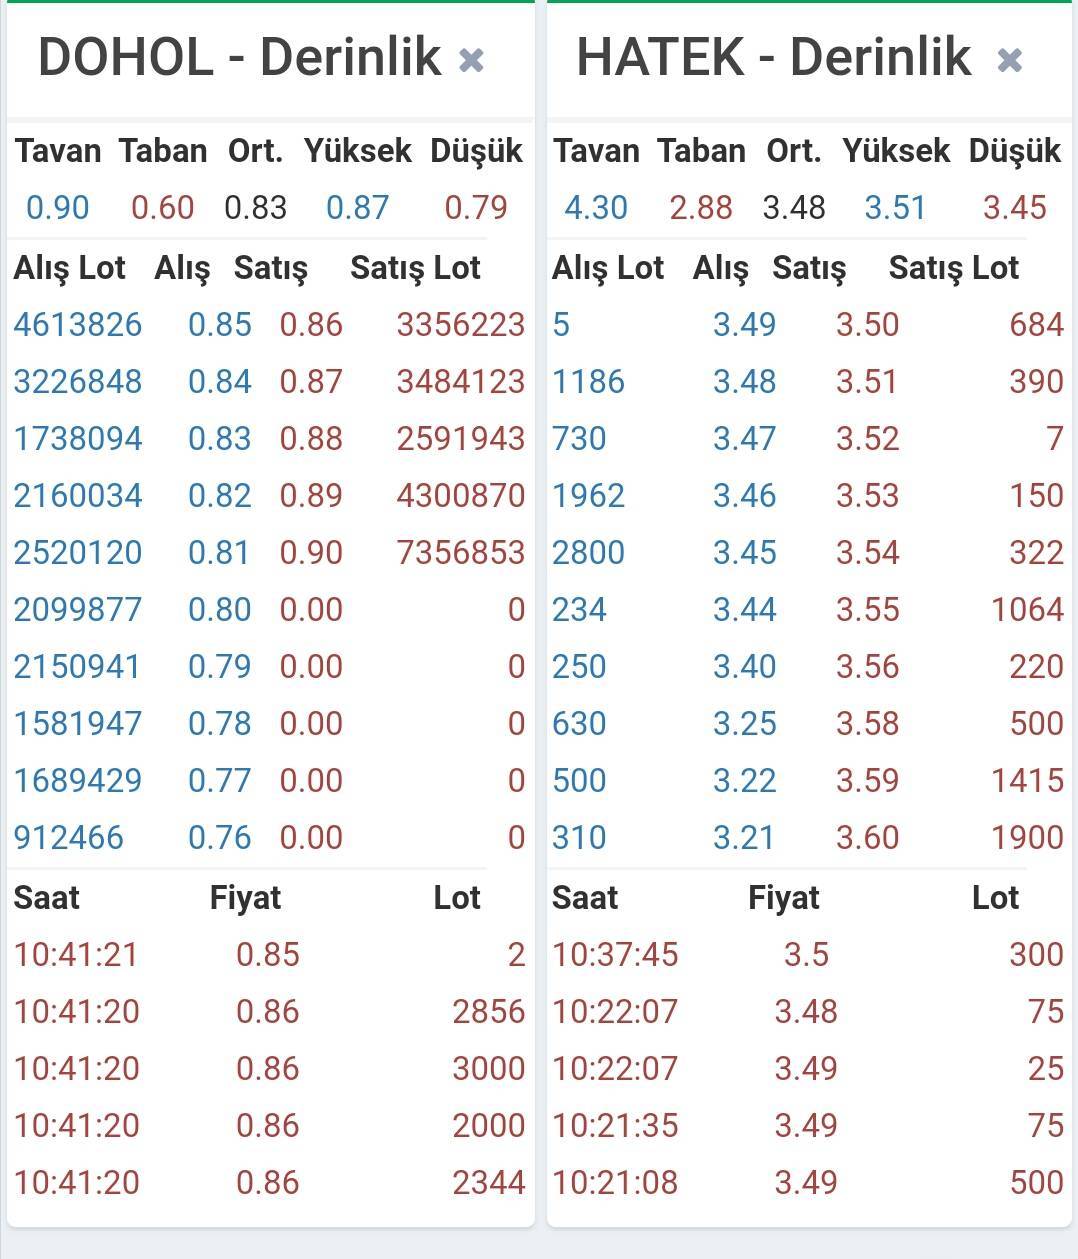
Task: Click HATEK ask lot 1900
Action: [1027, 838]
